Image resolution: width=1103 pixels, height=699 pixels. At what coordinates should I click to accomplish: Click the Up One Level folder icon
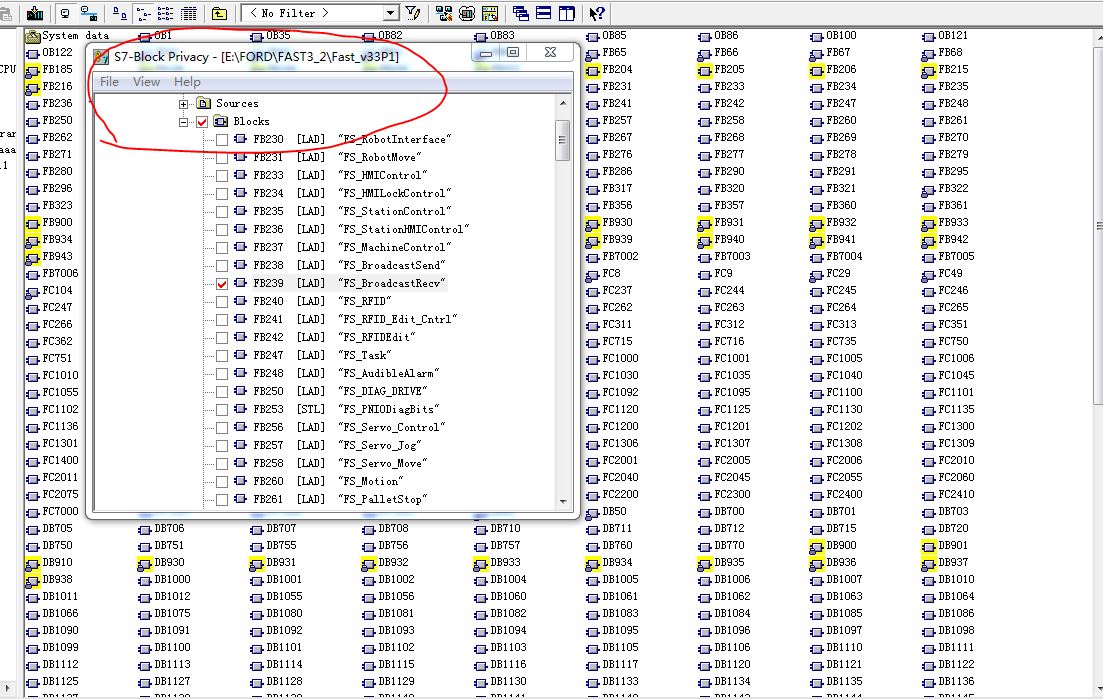(x=219, y=13)
